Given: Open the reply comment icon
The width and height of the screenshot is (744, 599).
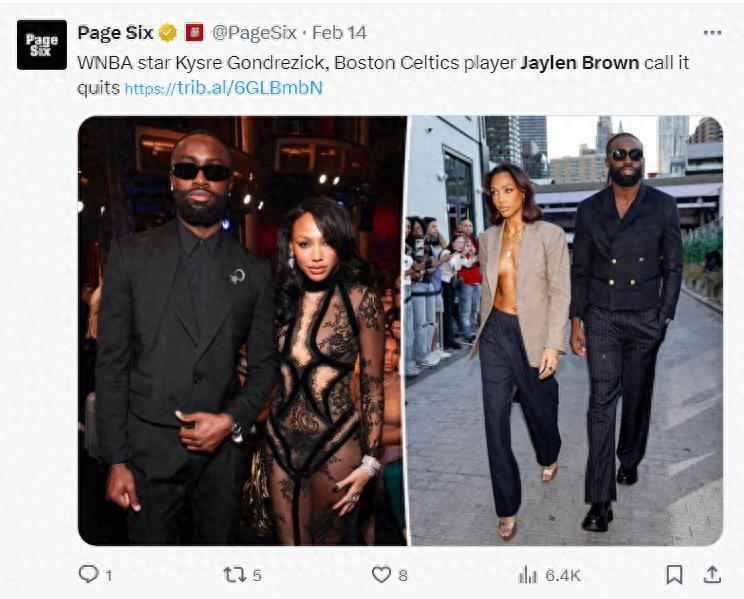Looking at the screenshot, I should pyautogui.click(x=88, y=574).
